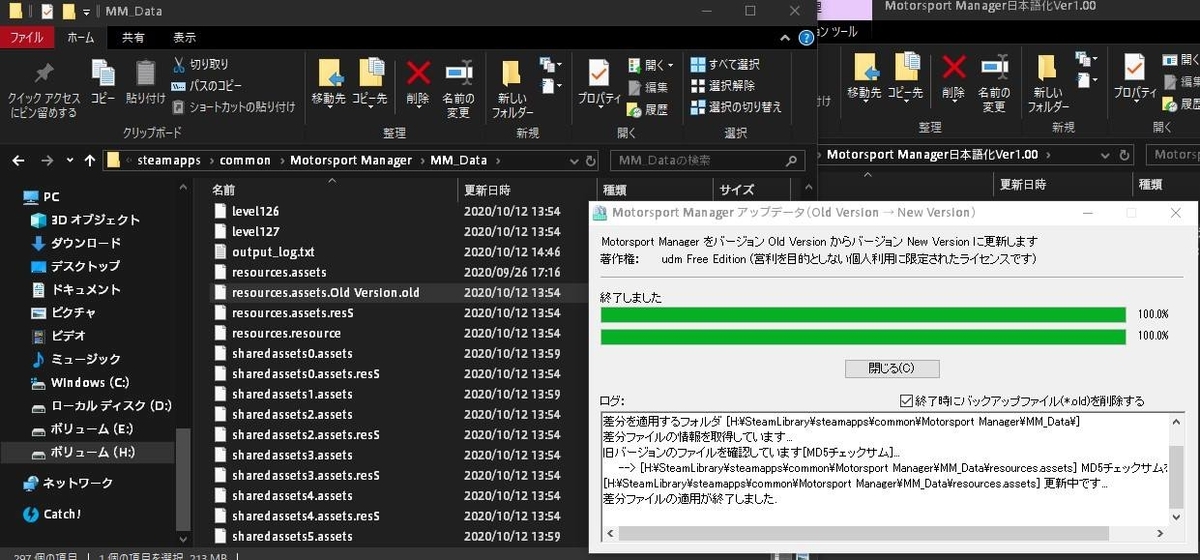
Task: Select file output_log.txt
Action: pos(273,252)
